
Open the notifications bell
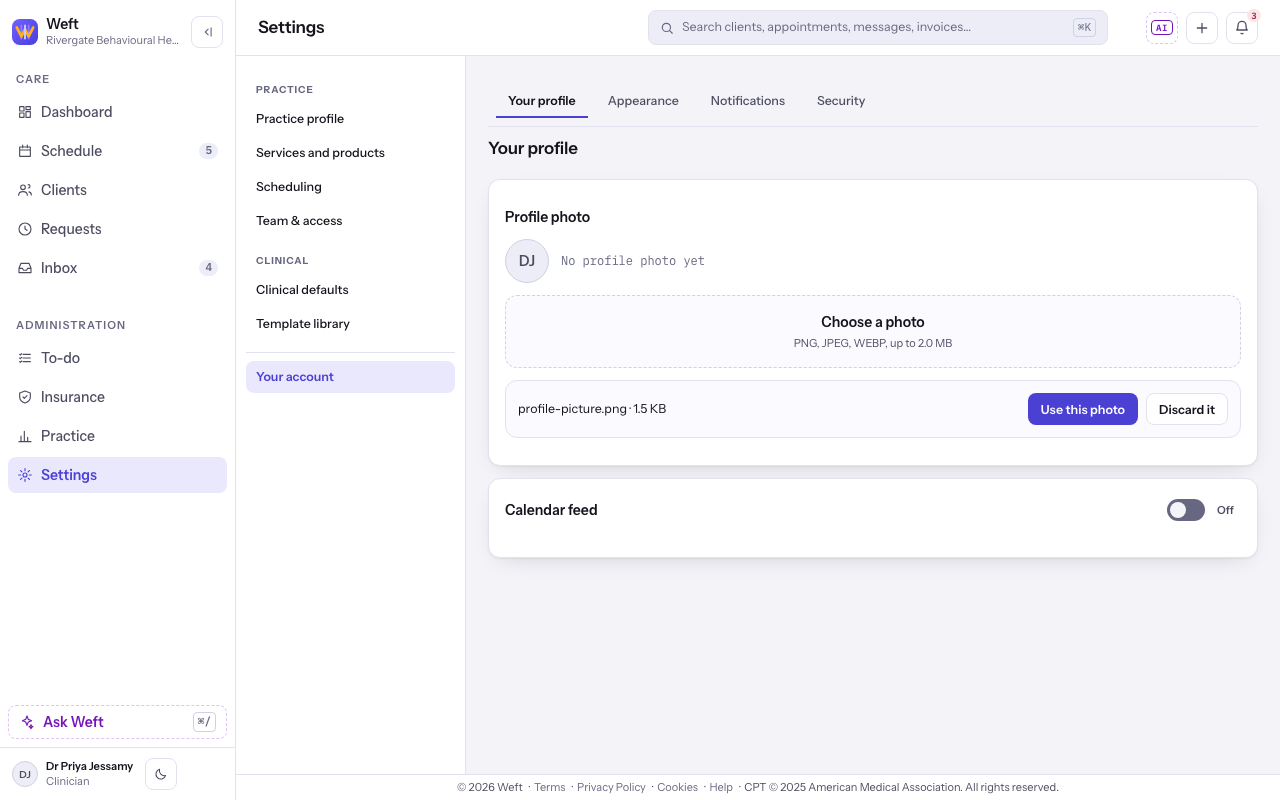[1242, 28]
